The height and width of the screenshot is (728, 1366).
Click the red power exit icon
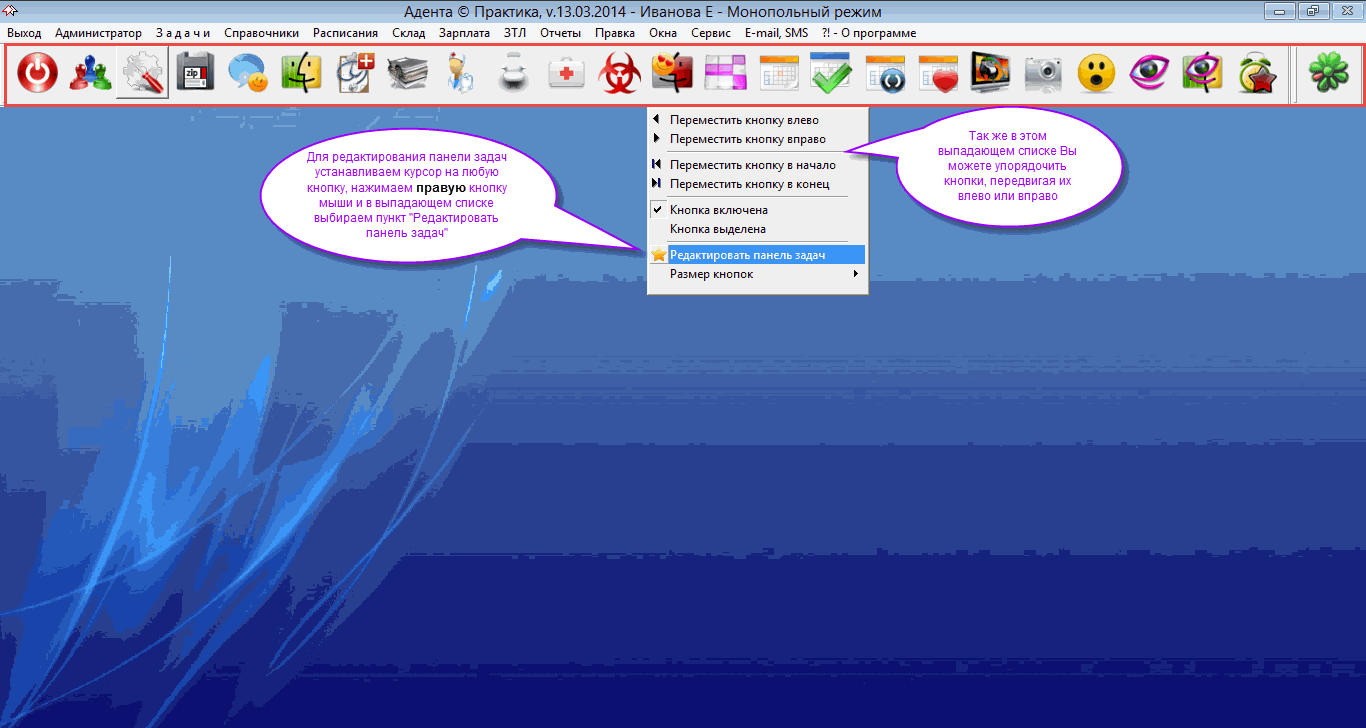coord(36,73)
